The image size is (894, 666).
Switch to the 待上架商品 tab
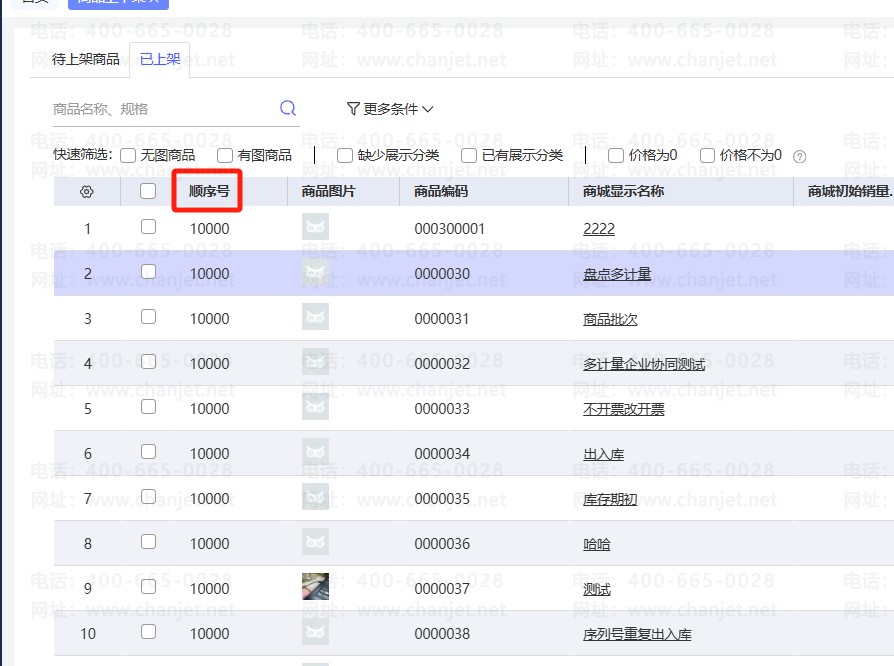[86, 60]
